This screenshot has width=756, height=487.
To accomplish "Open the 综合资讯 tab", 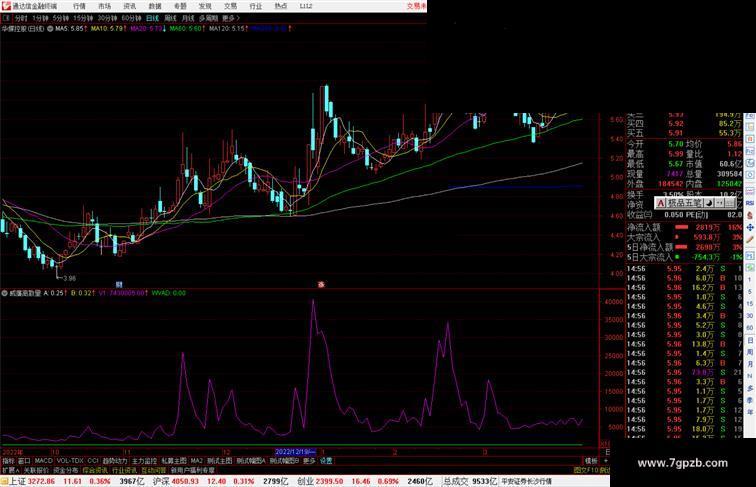I will 95,470.
